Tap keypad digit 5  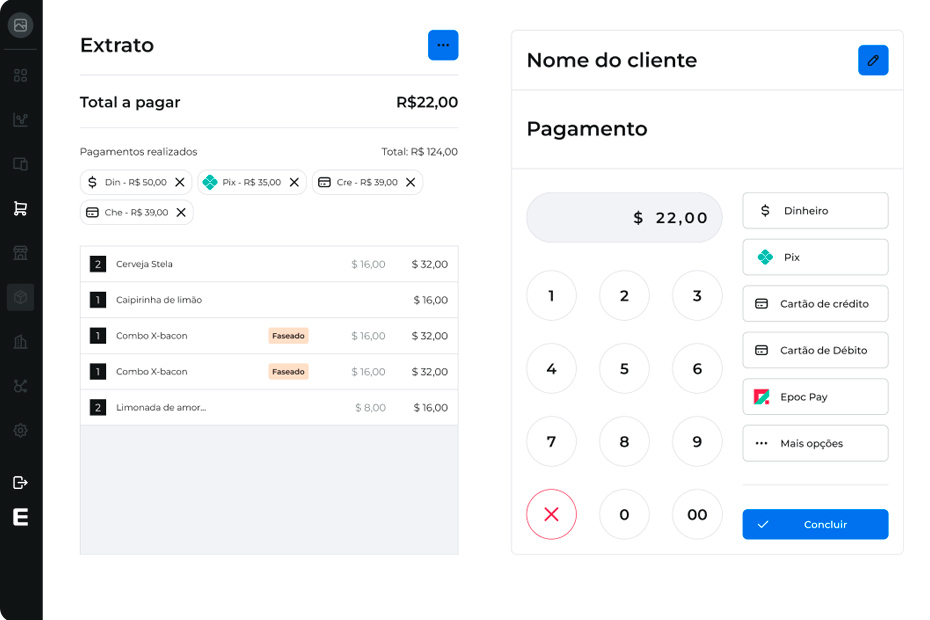[x=625, y=368]
